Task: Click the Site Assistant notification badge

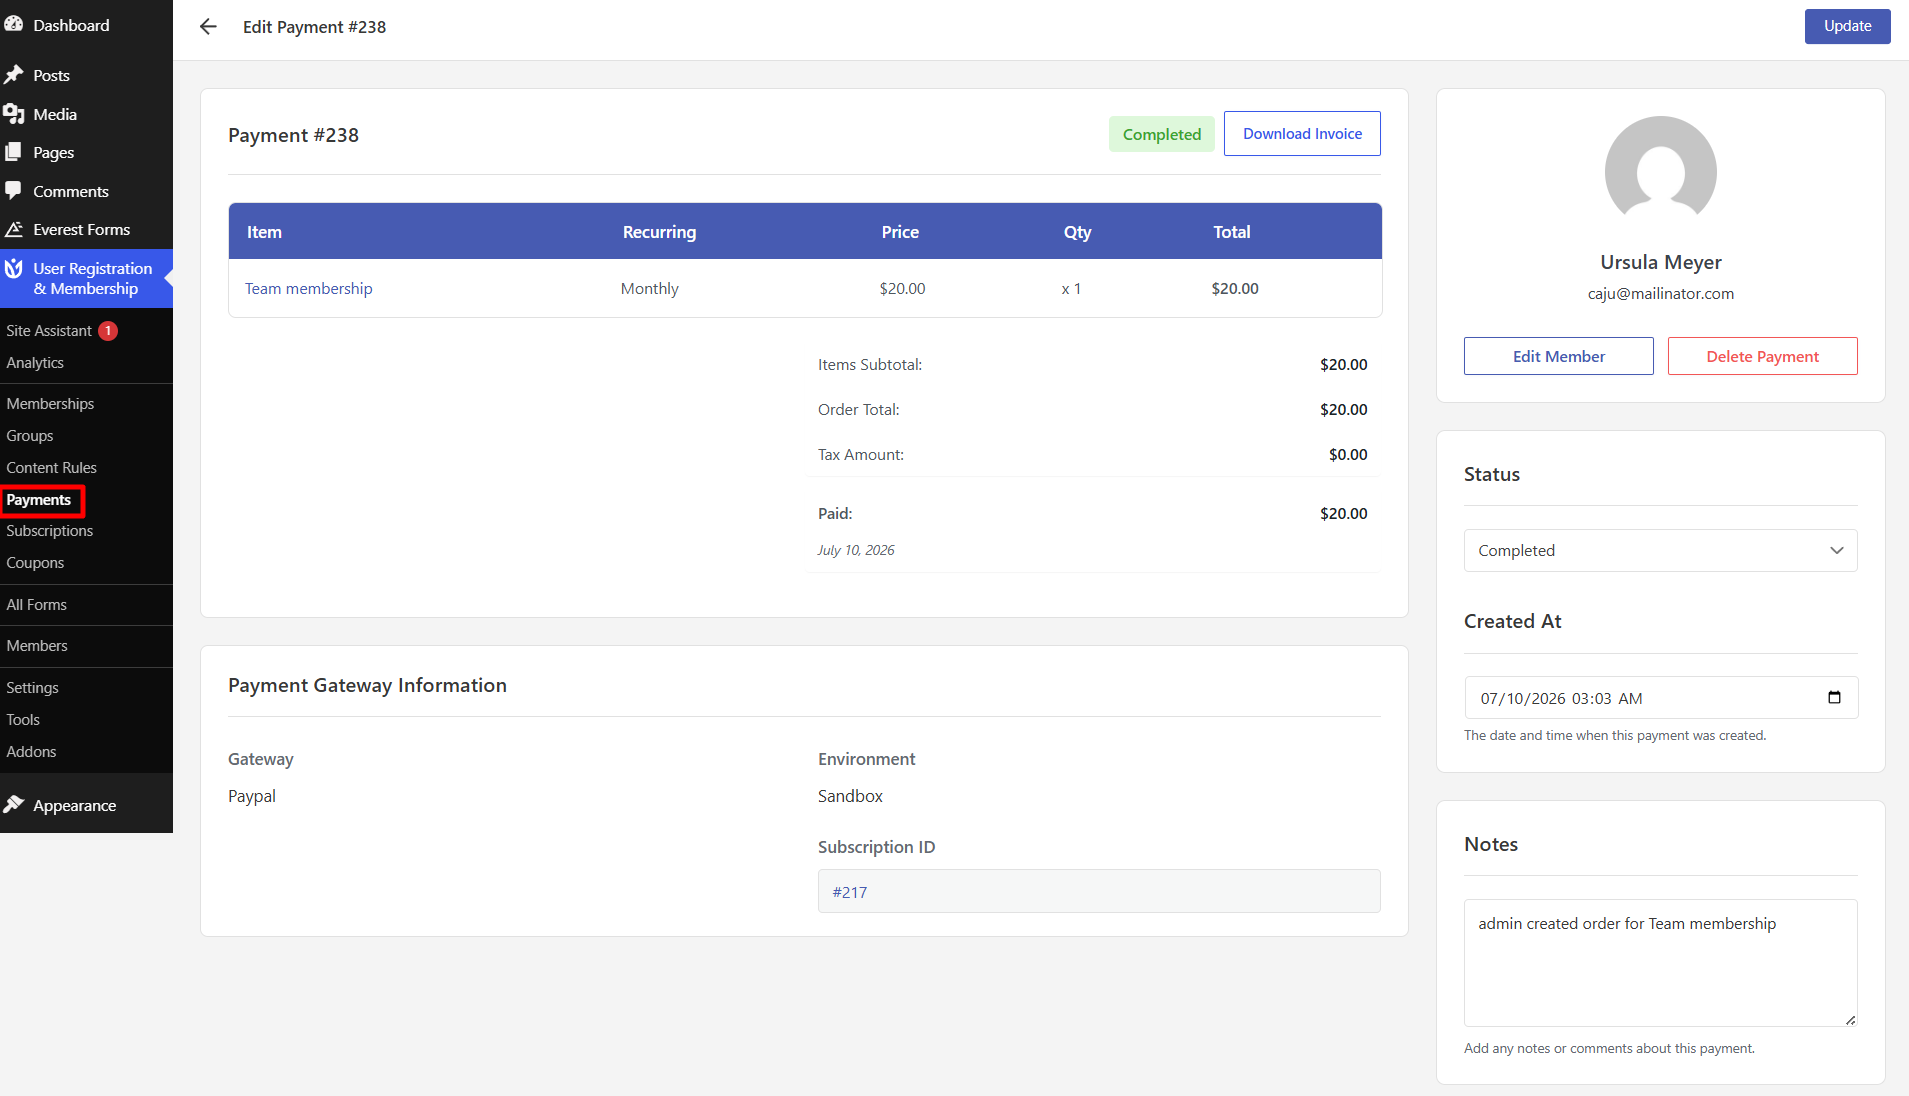Action: pyautogui.click(x=108, y=331)
